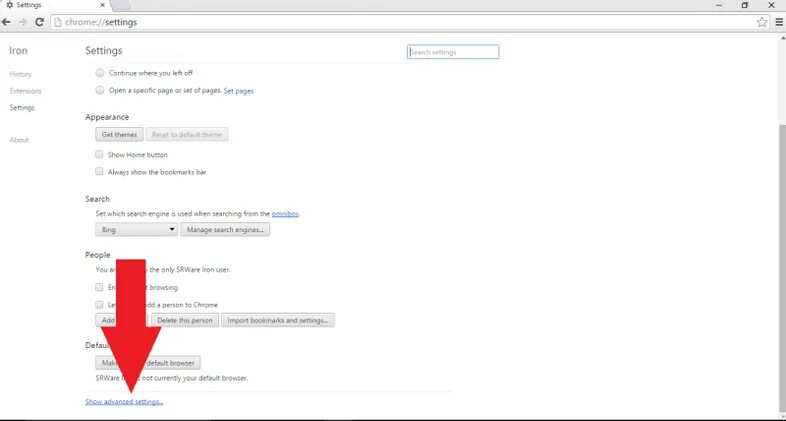786x421 pixels.
Task: Reload the page with the refresh icon
Action: click(40, 22)
